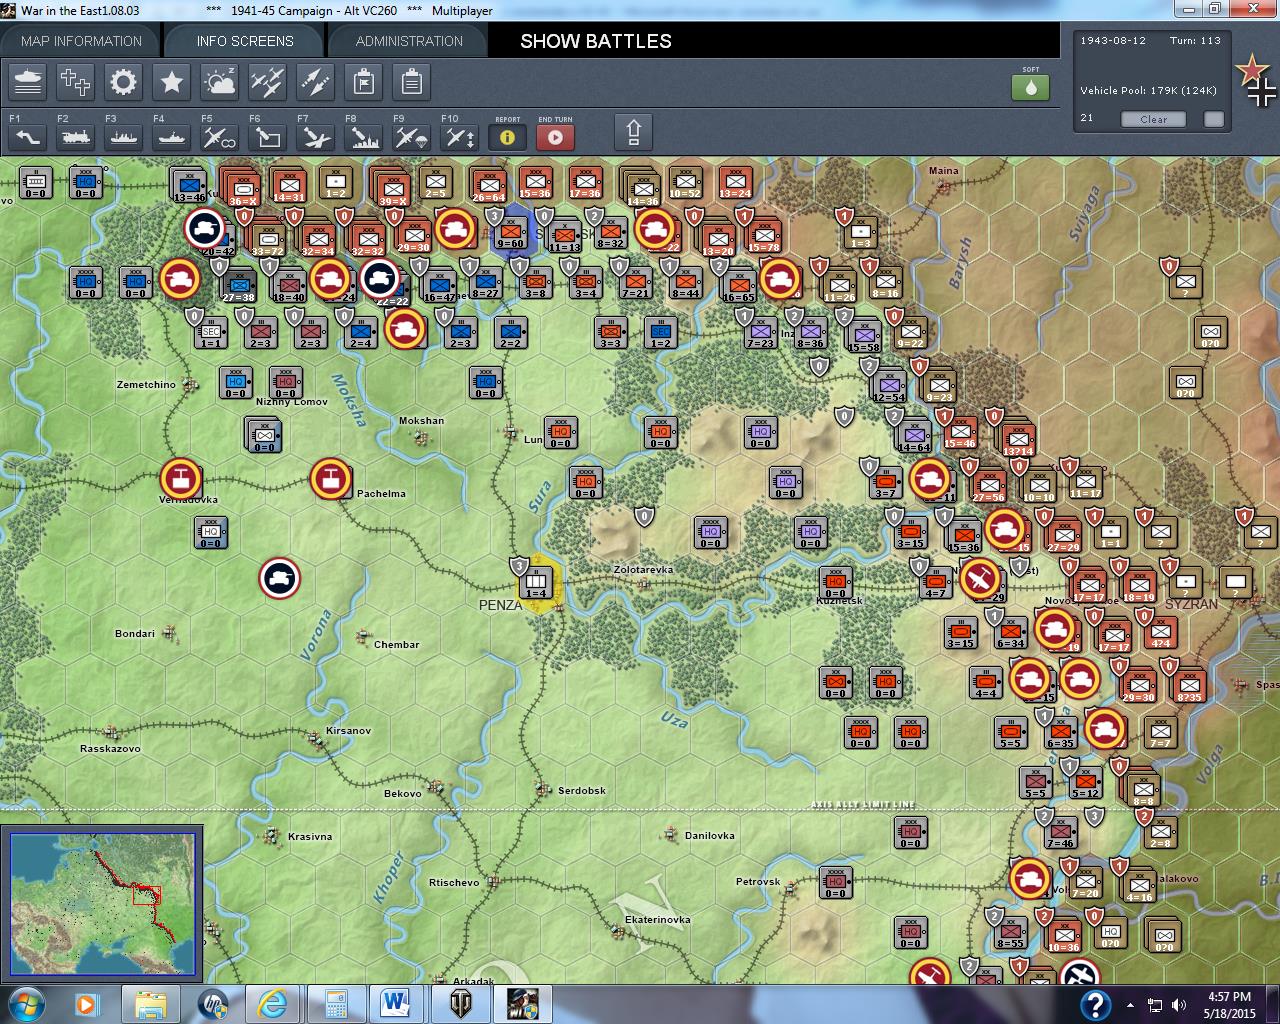The width and height of the screenshot is (1280, 1024).
Task: Click the tank battle marker north of Bondari
Action: pos(279,578)
